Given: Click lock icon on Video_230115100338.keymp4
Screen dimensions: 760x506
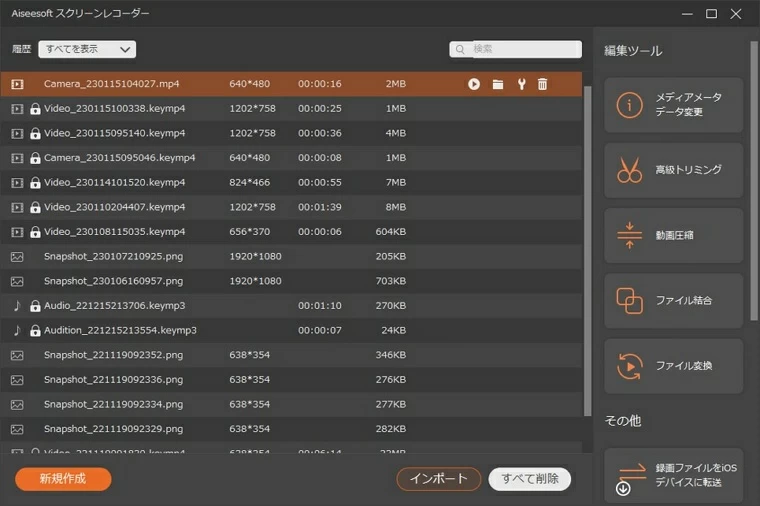Looking at the screenshot, I should pyautogui.click(x=35, y=109).
